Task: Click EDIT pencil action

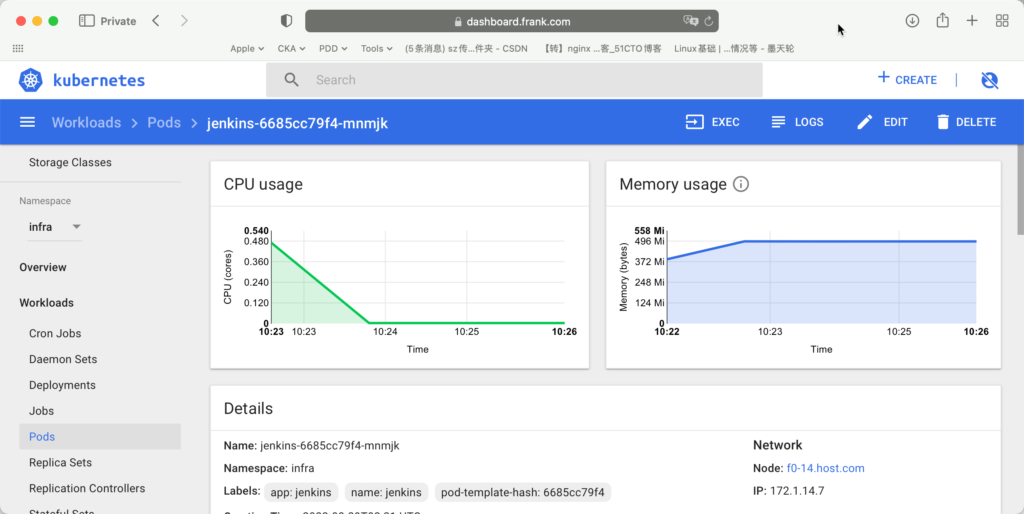Action: 882,122
